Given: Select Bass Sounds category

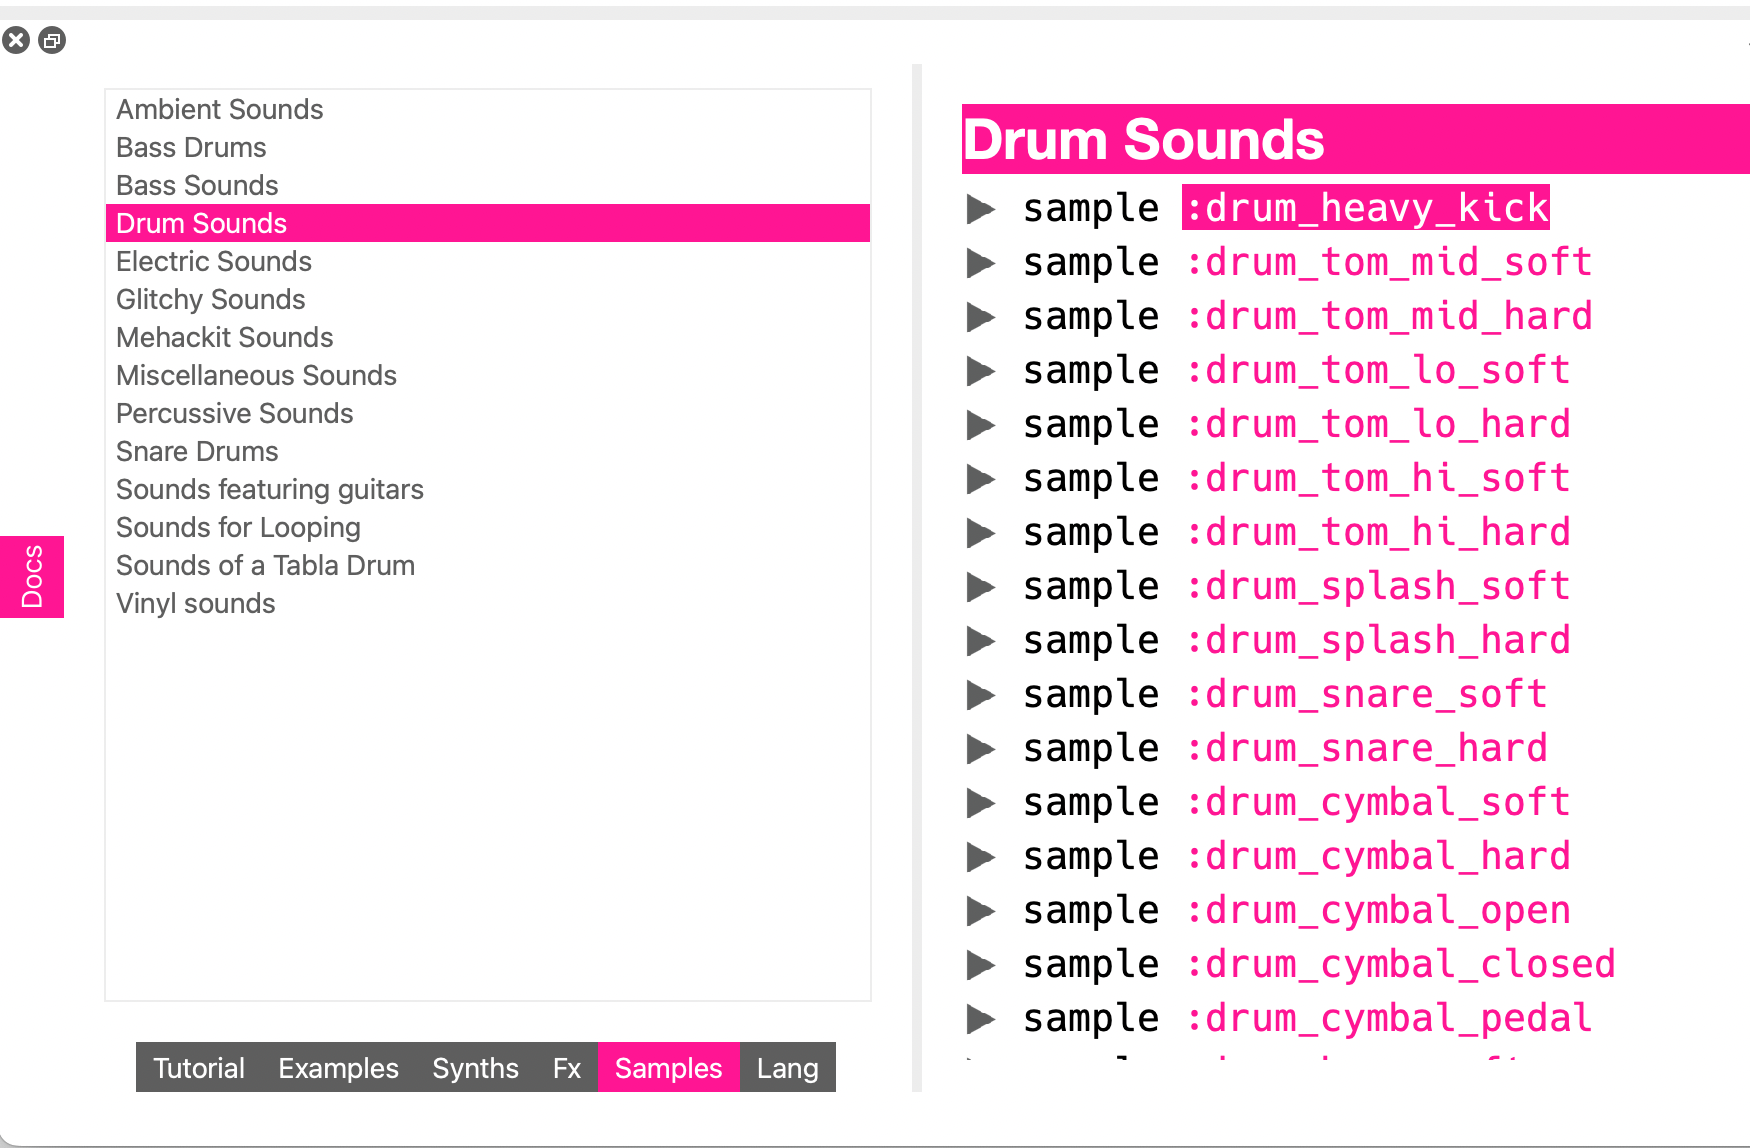Looking at the screenshot, I should pos(488,185).
